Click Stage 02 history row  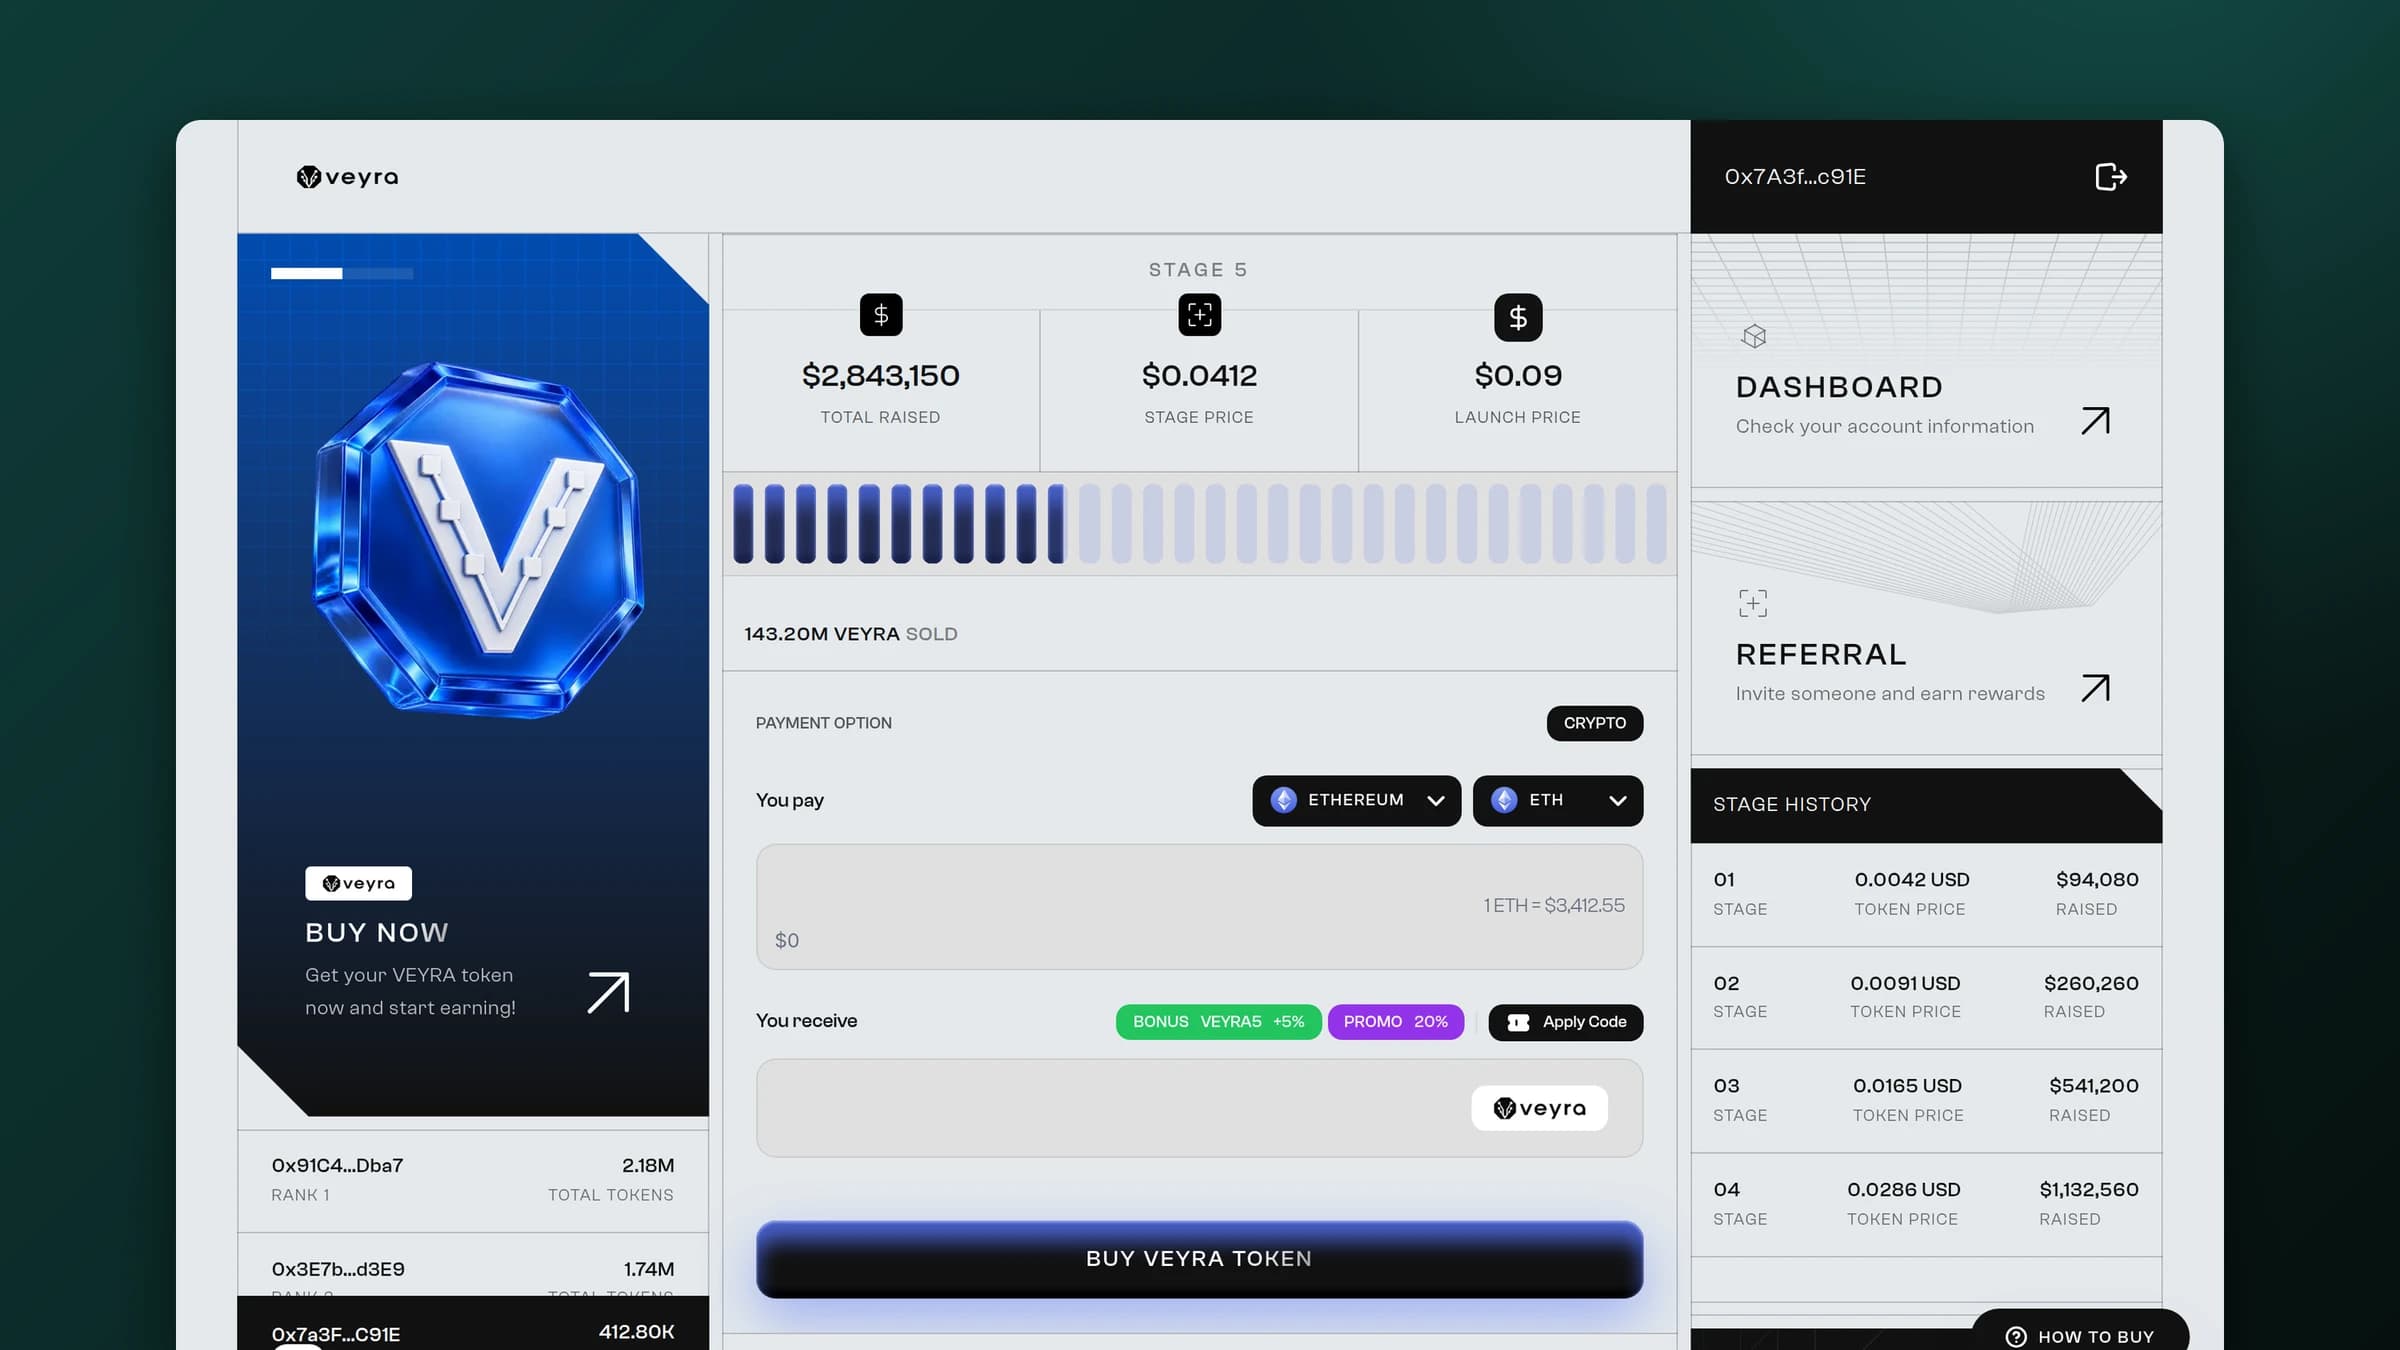click(x=1926, y=997)
